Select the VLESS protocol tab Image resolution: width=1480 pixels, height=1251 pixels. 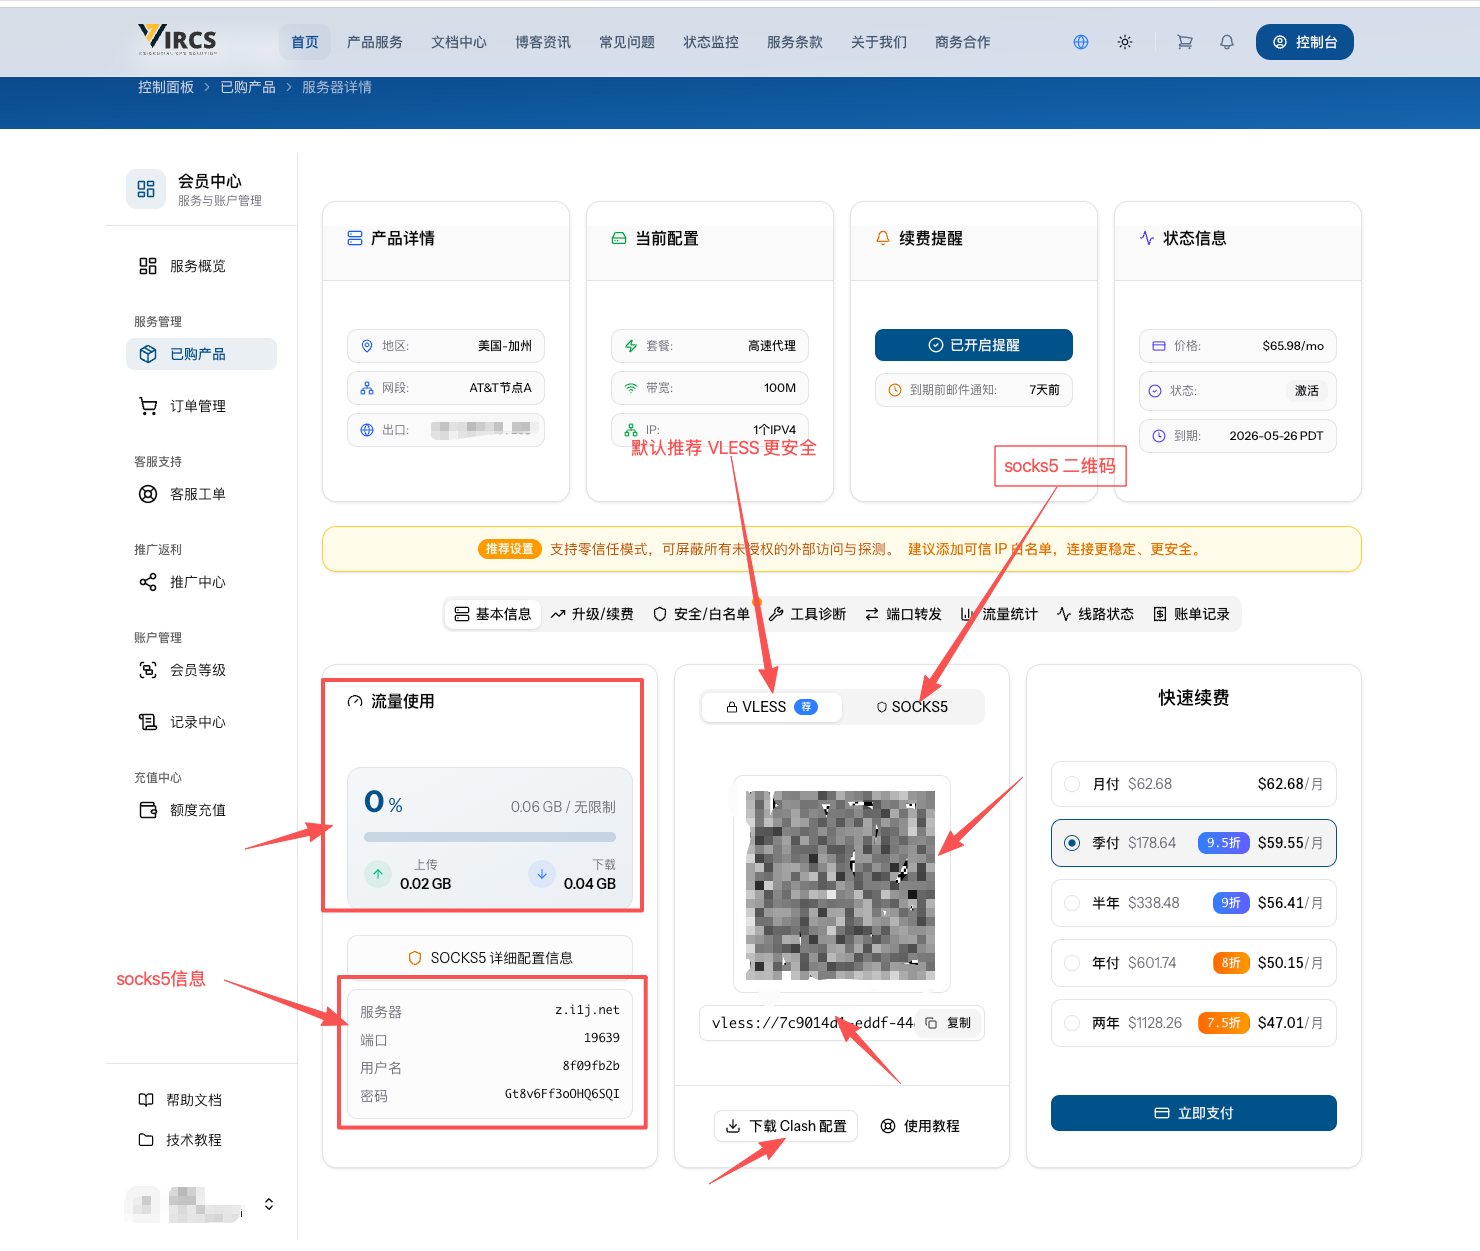(771, 707)
